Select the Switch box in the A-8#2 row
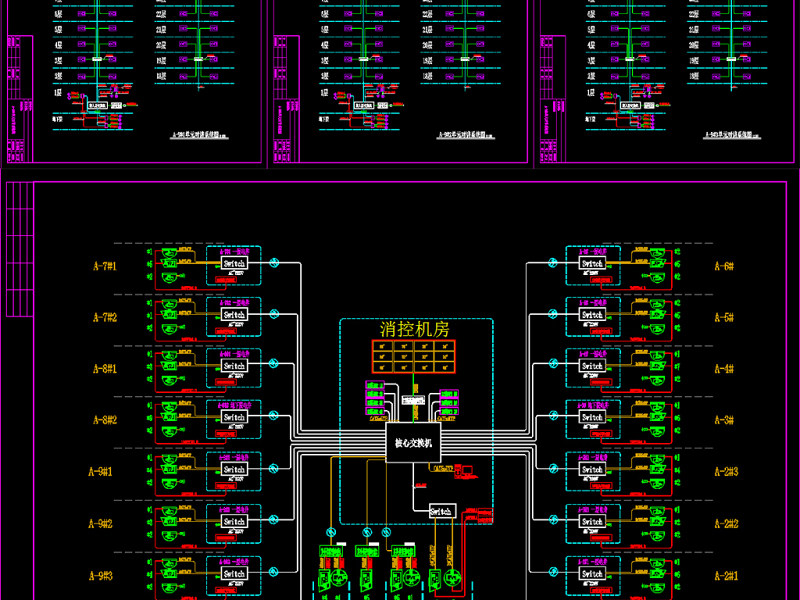This screenshot has height=600, width=800. (x=234, y=417)
